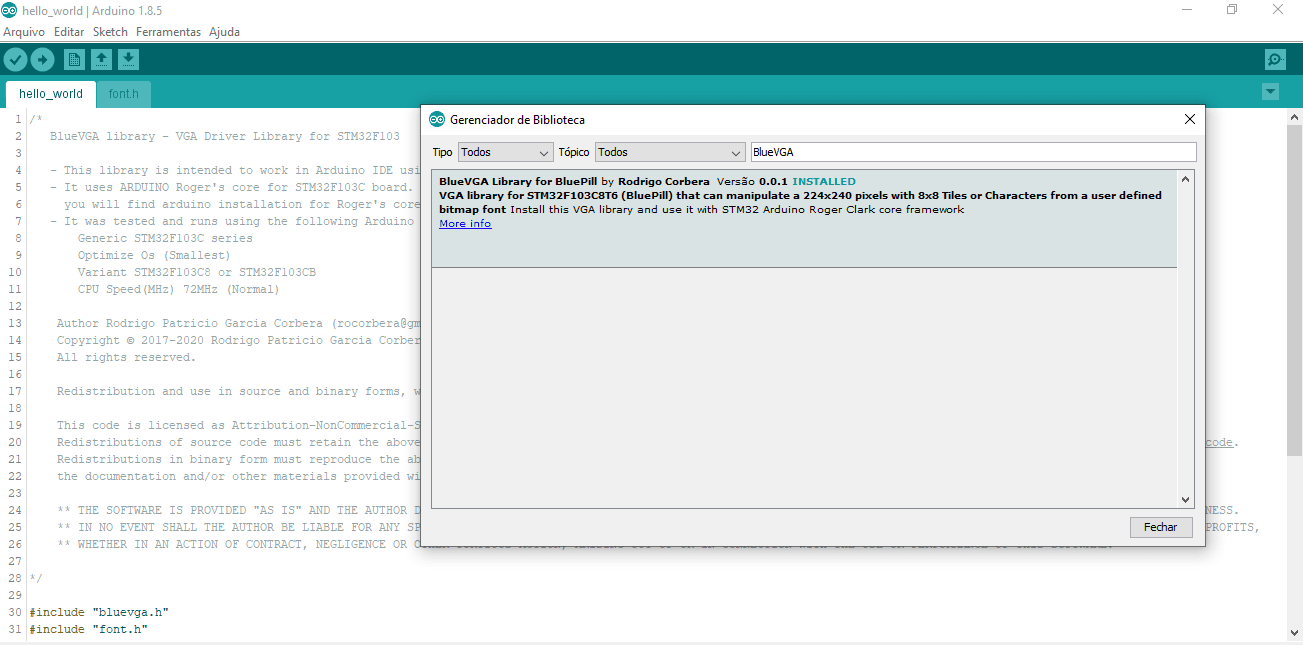Click the library list scroll-up arrow
The image size is (1303, 645).
[x=1186, y=180]
